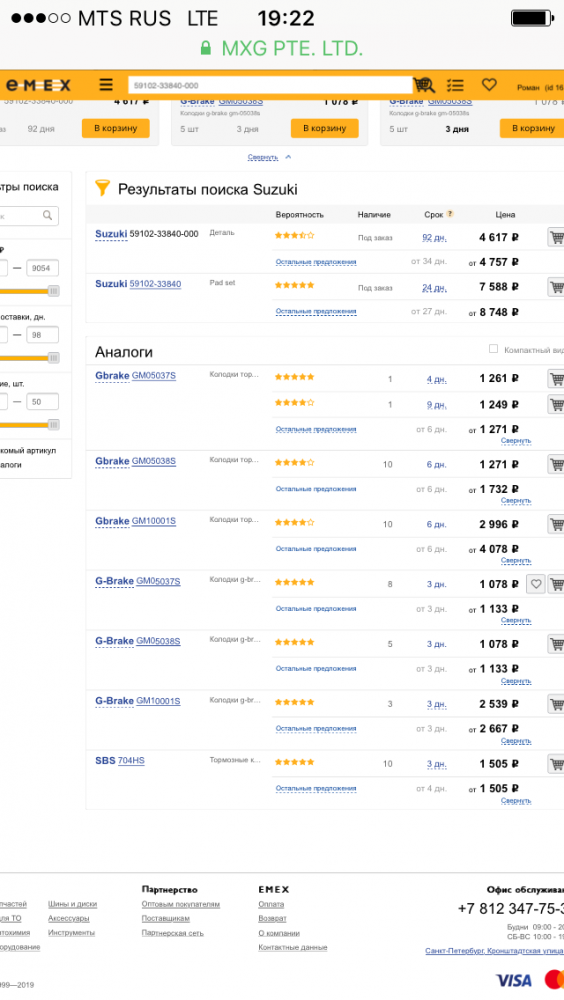Viewport: 564px width, 1000px height.
Task: Open favorites heart icon in header
Action: (x=489, y=84)
